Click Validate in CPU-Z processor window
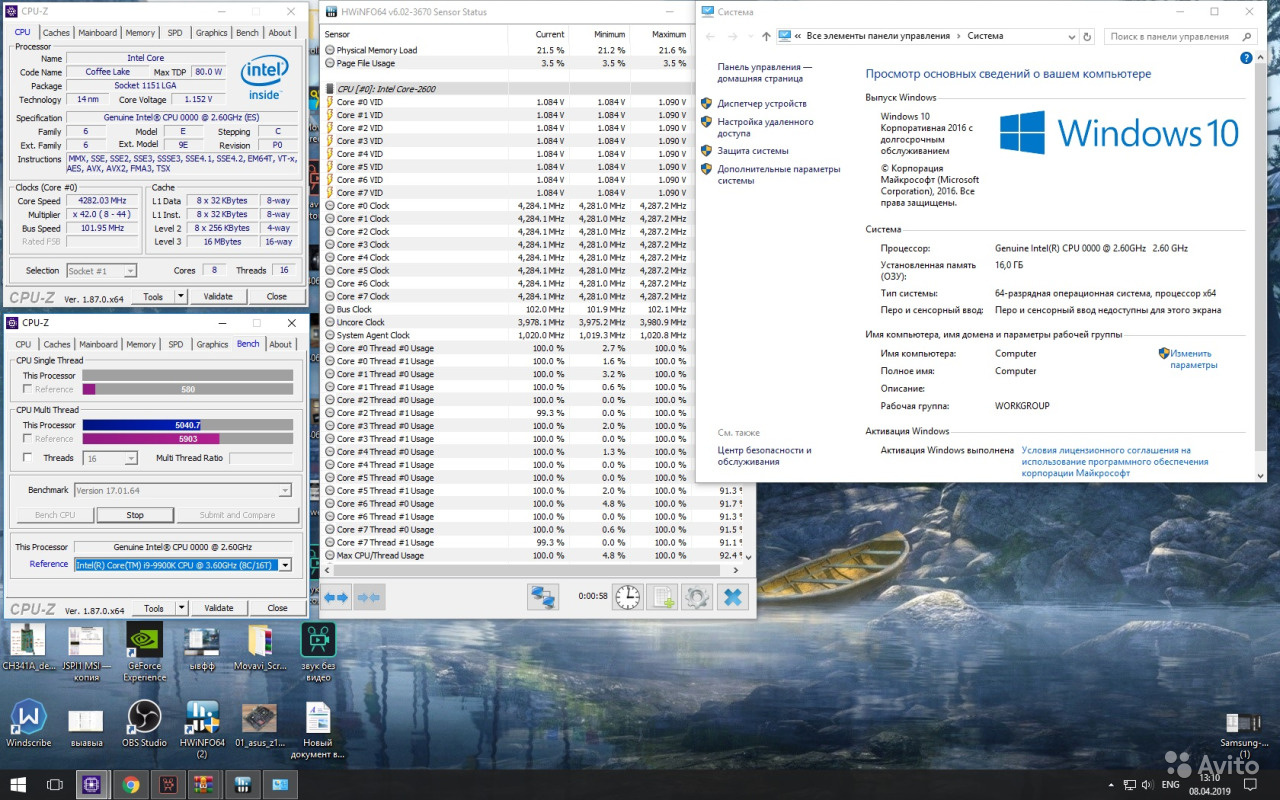 (x=218, y=296)
